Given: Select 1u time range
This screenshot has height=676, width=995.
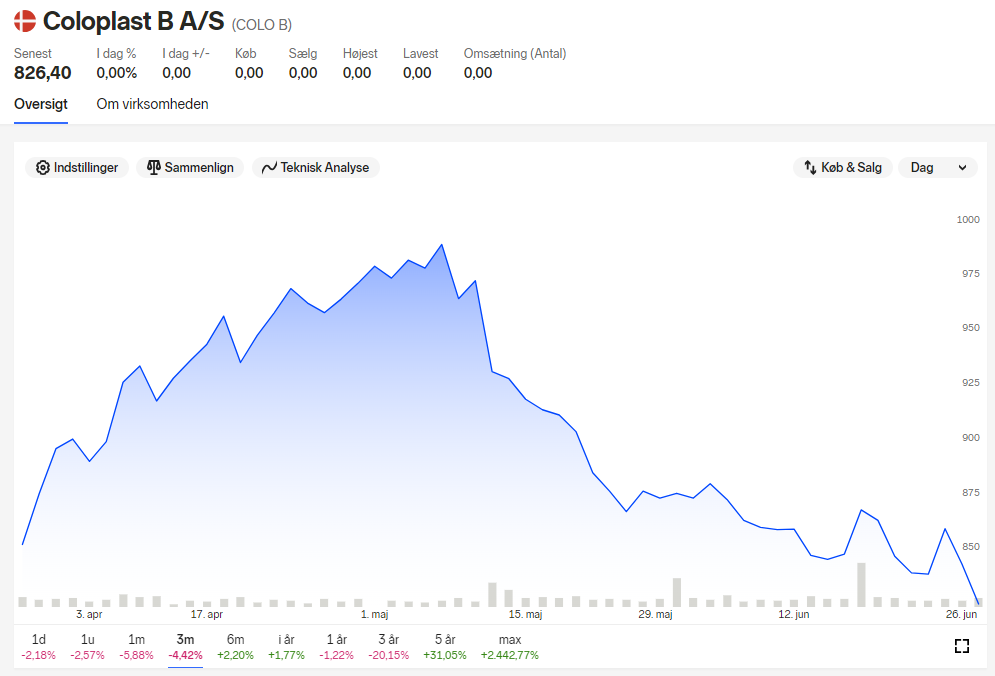Looking at the screenshot, I should click(88, 647).
